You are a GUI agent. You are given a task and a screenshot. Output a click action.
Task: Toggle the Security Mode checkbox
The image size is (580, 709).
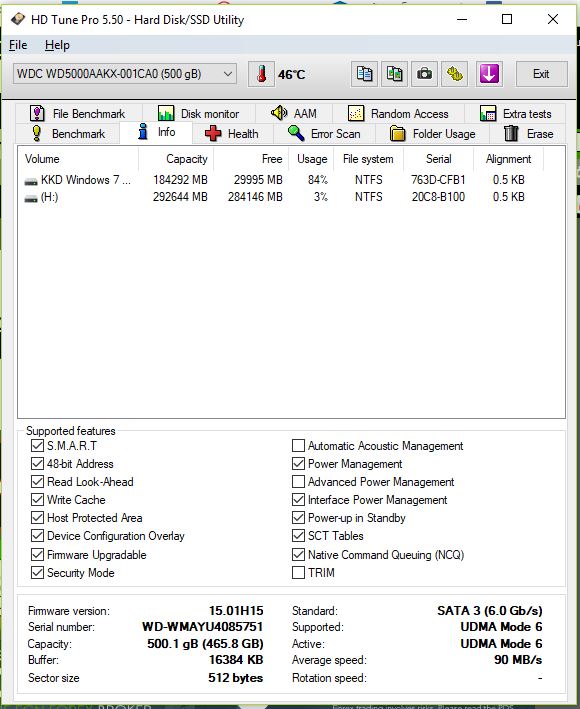[x=37, y=573]
